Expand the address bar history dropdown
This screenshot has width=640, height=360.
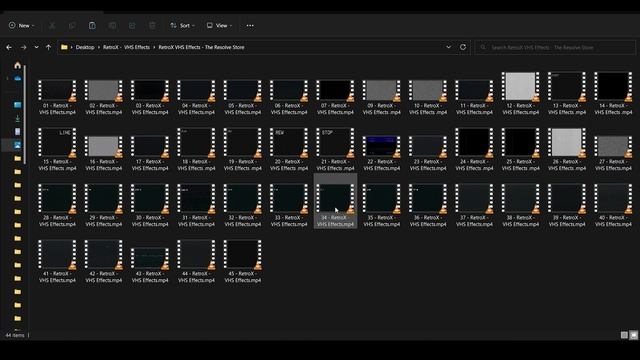tap(449, 47)
